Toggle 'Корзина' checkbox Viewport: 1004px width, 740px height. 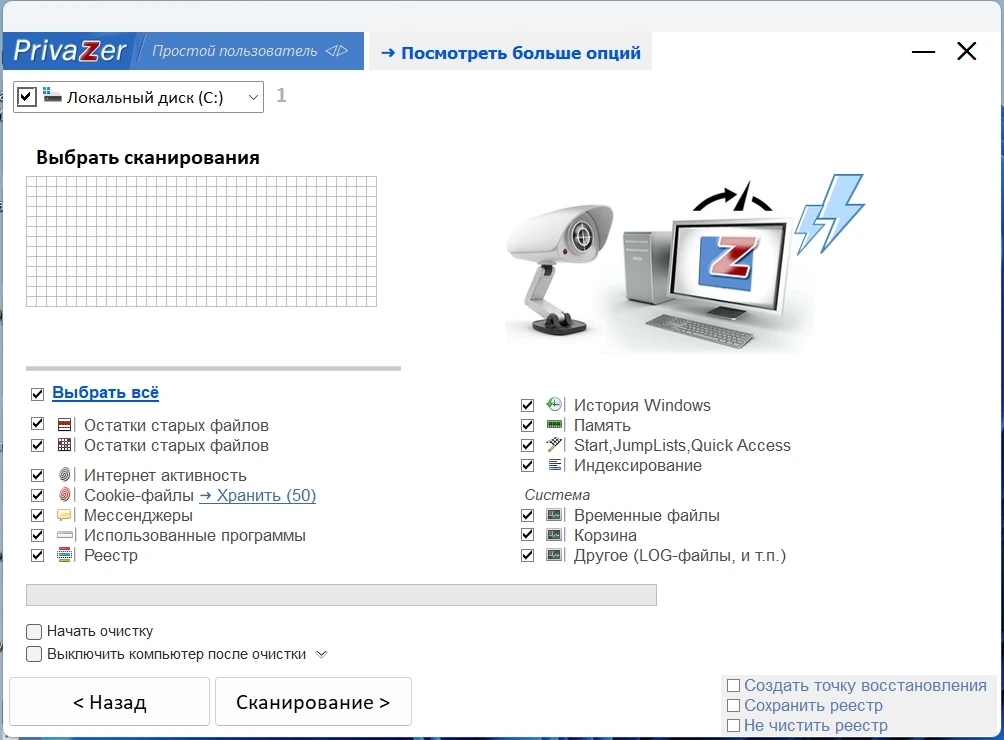528,535
